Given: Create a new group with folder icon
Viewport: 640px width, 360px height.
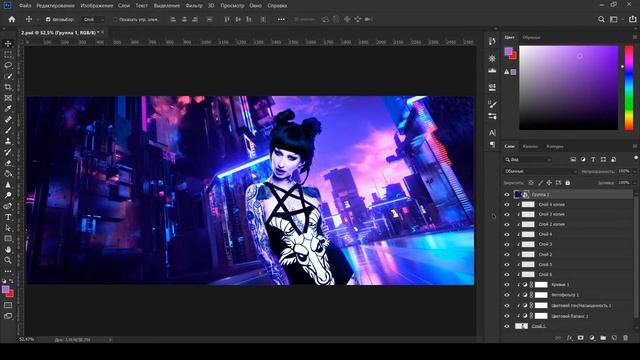Looking at the screenshot, I should tap(603, 338).
